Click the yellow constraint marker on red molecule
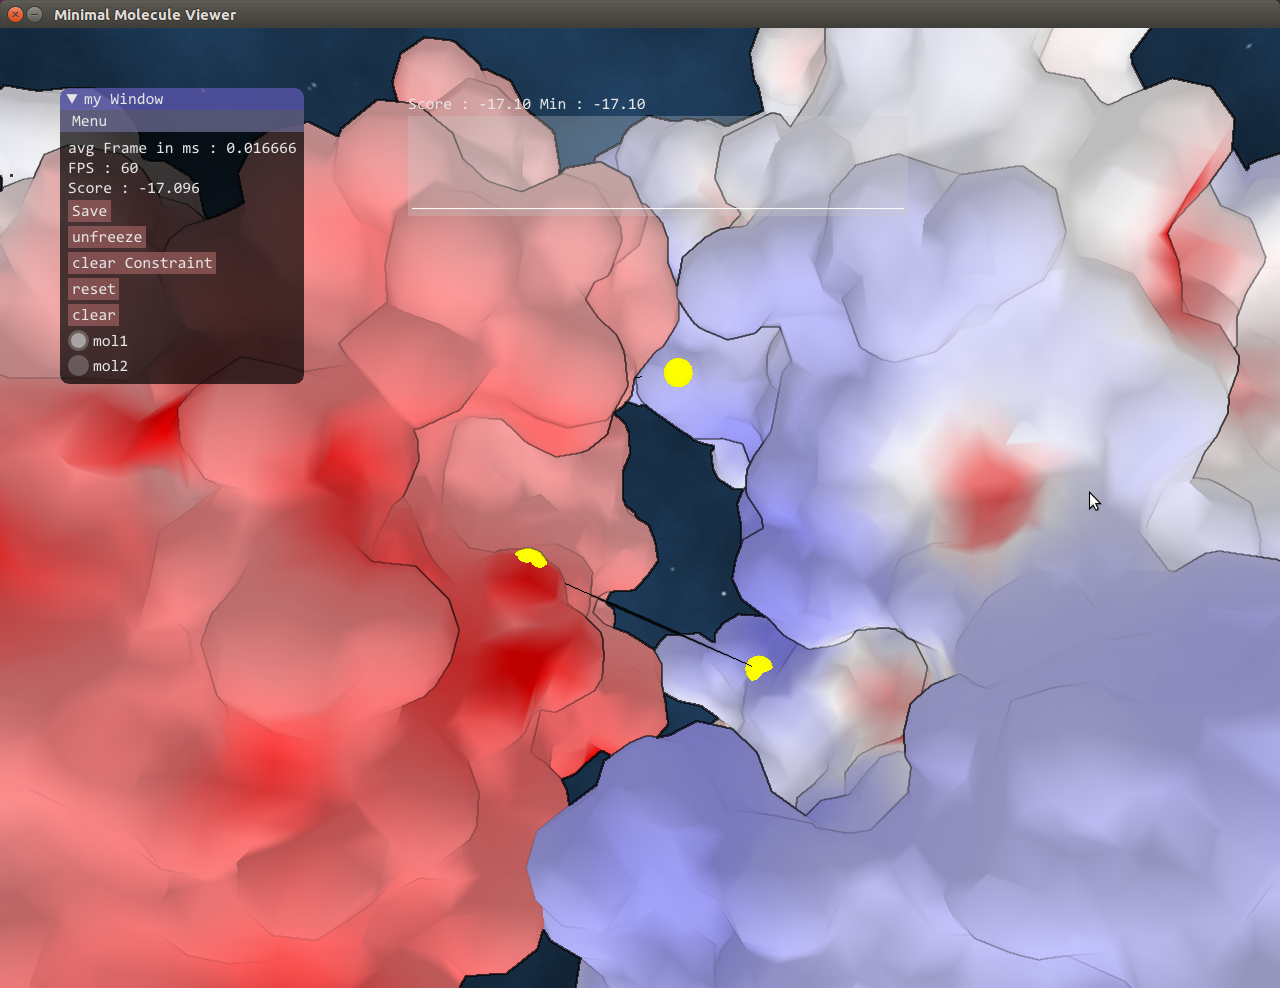Image resolution: width=1280 pixels, height=988 pixels. 531,557
